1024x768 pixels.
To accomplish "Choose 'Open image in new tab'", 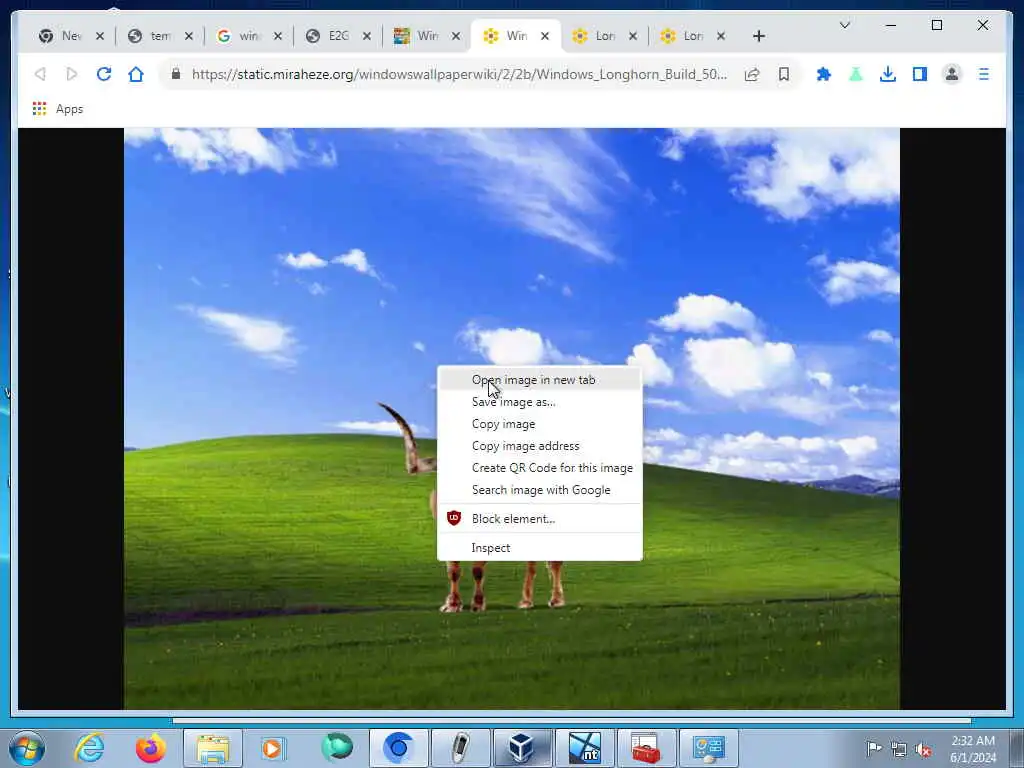I will [539, 379].
